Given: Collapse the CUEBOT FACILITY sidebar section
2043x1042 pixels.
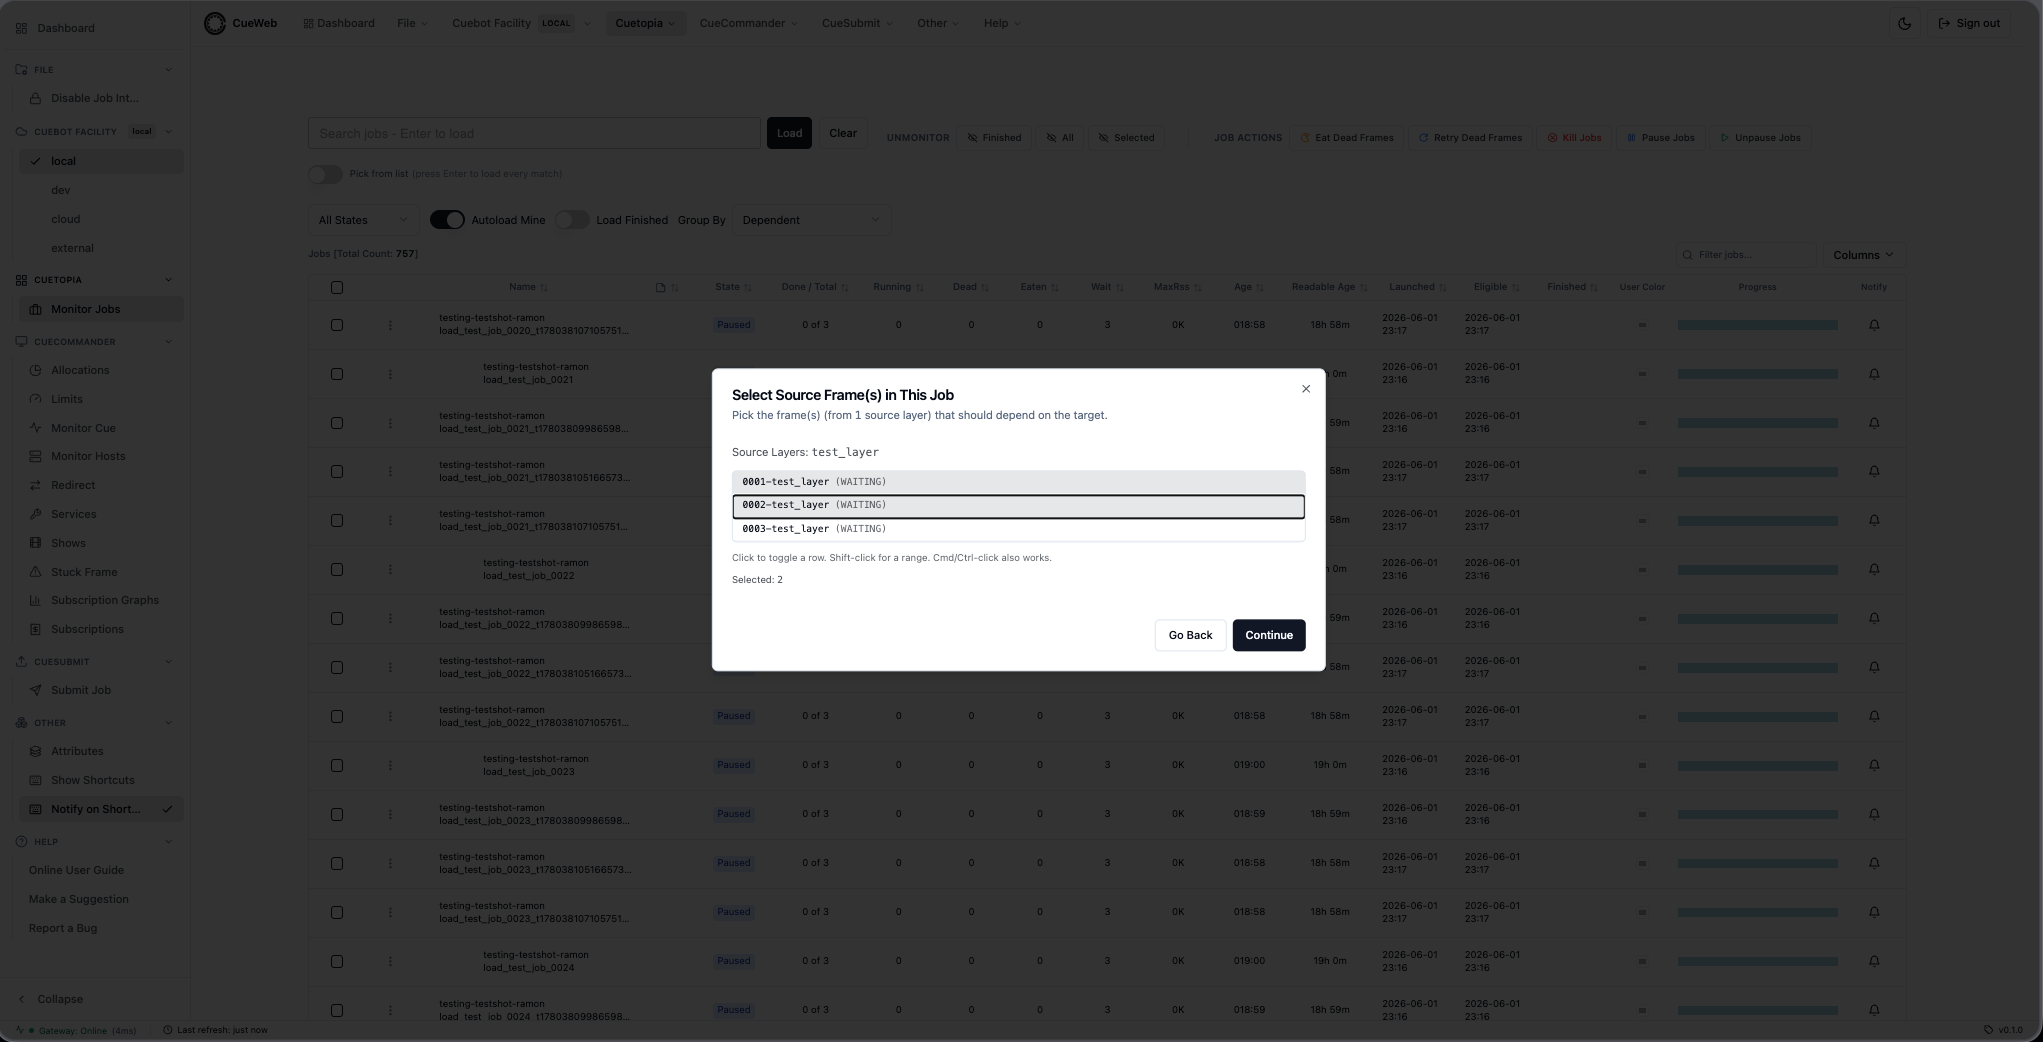Looking at the screenshot, I should [168, 132].
